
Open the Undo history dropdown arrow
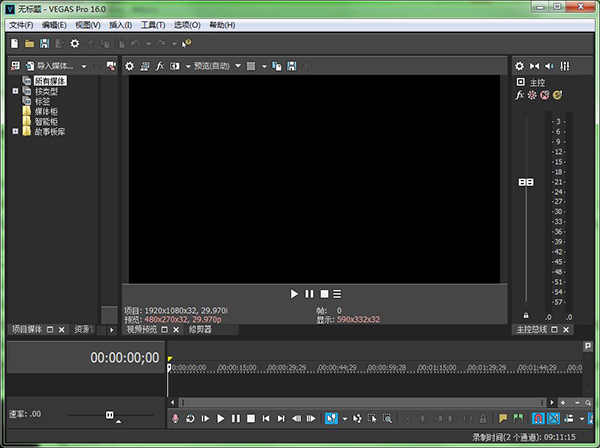pyautogui.click(x=148, y=44)
